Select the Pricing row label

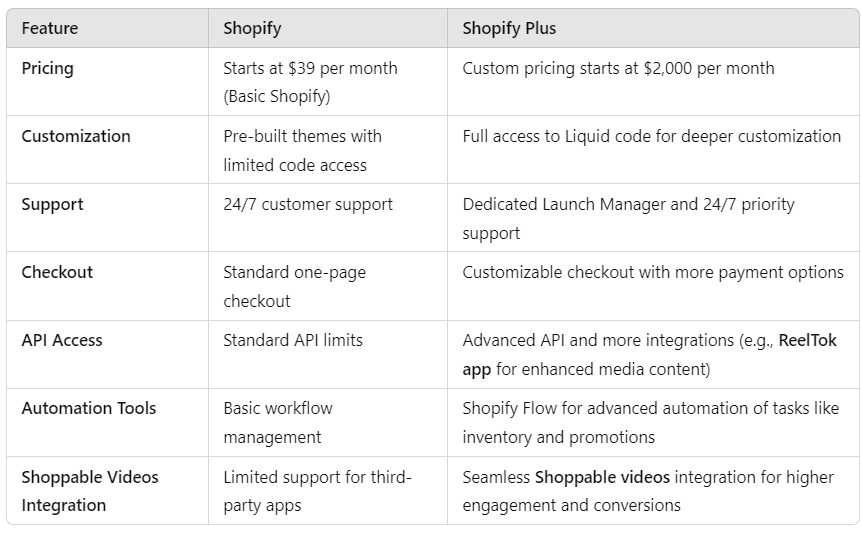[x=47, y=69]
